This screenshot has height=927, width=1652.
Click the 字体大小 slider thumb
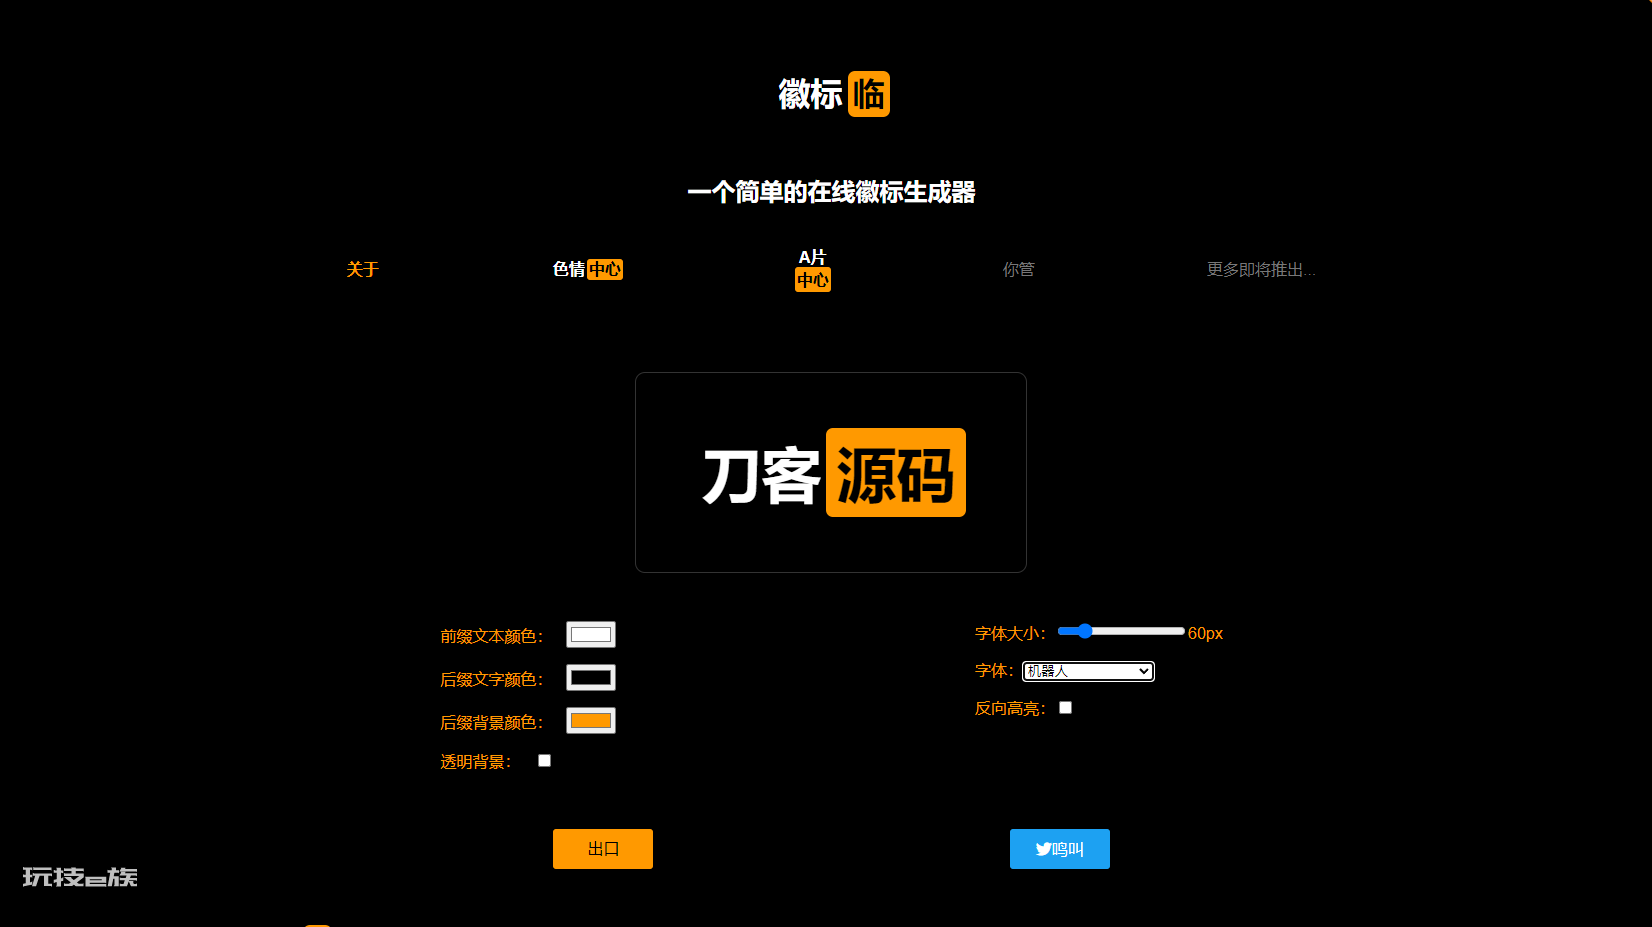[1085, 631]
